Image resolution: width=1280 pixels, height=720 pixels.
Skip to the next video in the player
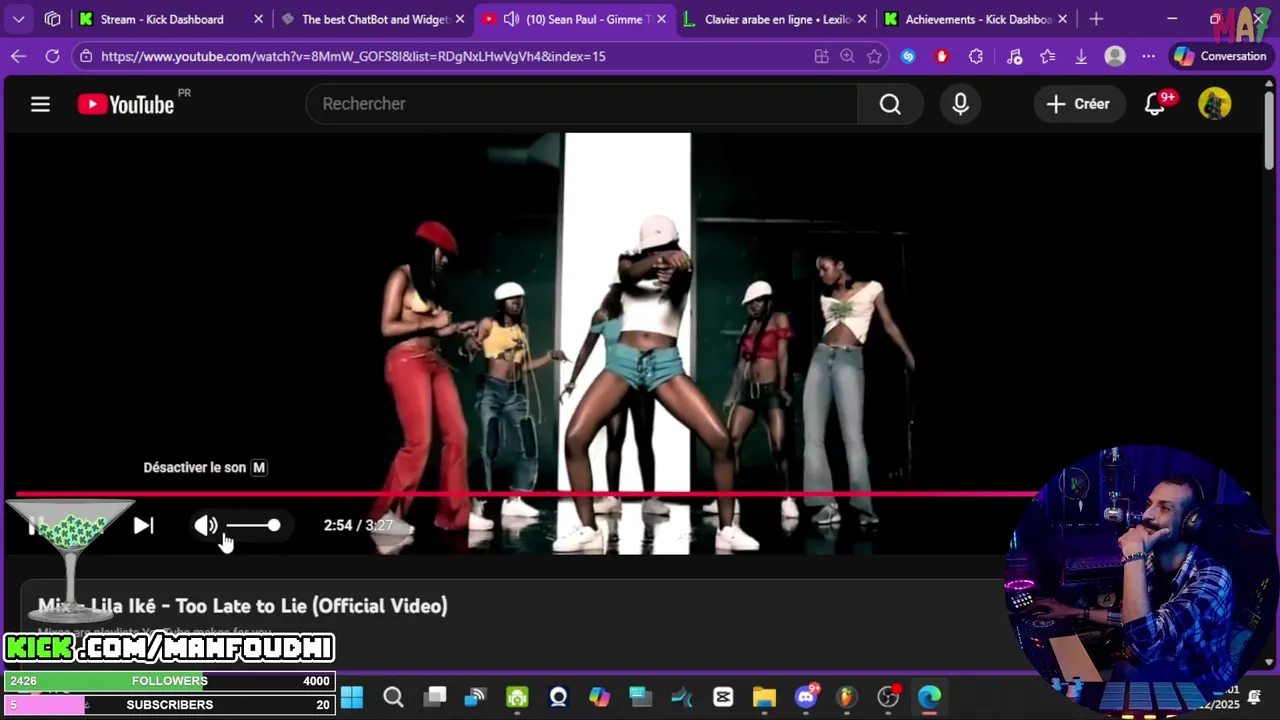pyautogui.click(x=143, y=525)
